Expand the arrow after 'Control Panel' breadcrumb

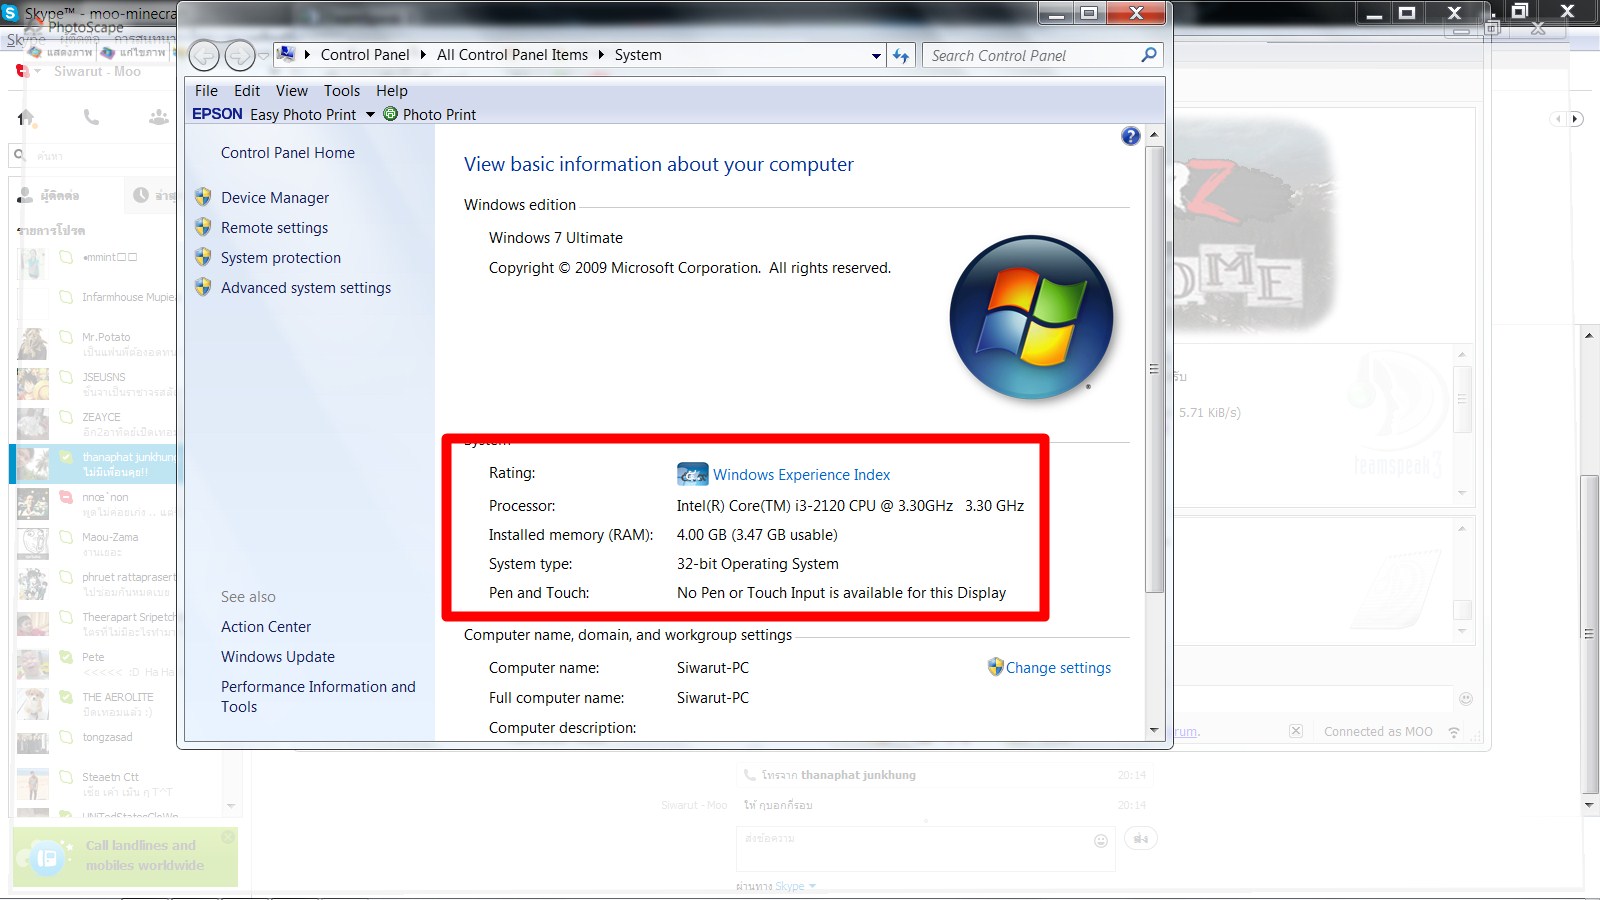point(423,55)
